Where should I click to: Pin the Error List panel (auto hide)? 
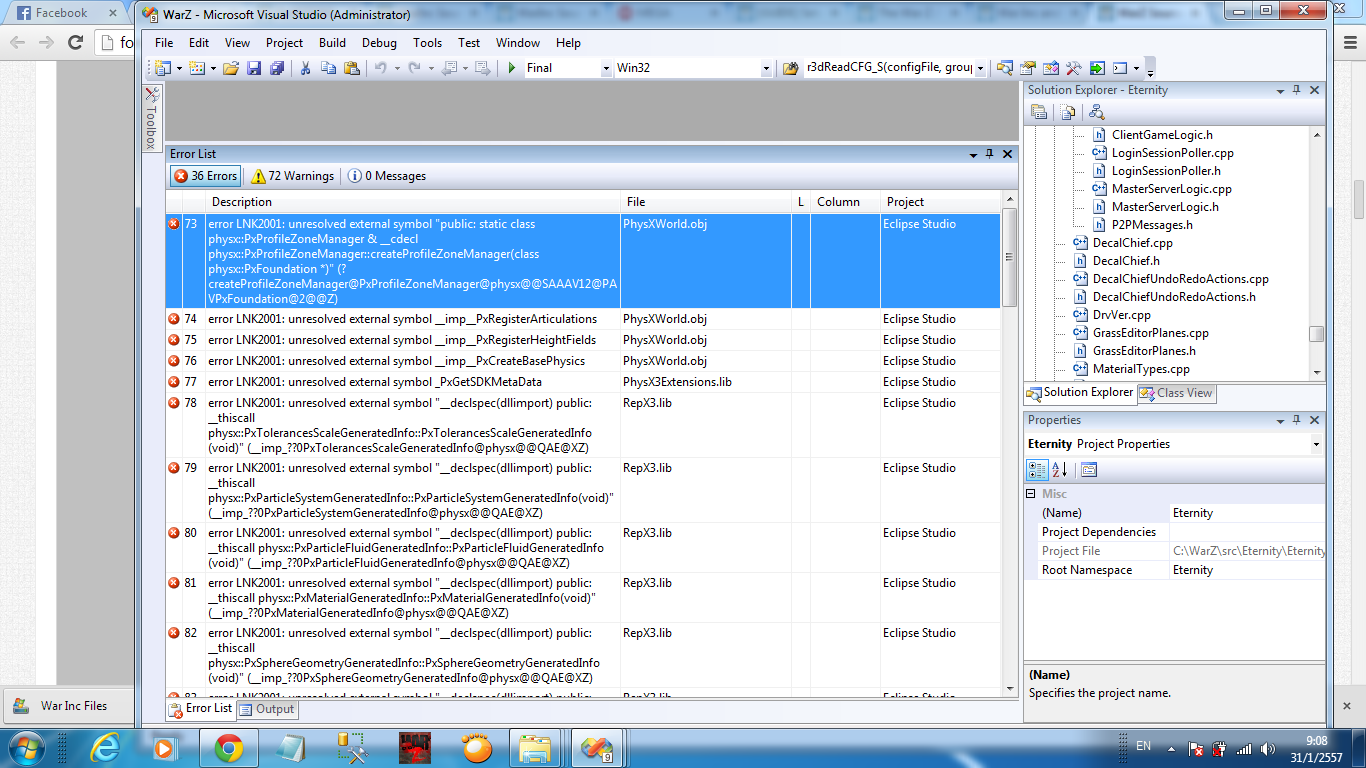coord(990,154)
